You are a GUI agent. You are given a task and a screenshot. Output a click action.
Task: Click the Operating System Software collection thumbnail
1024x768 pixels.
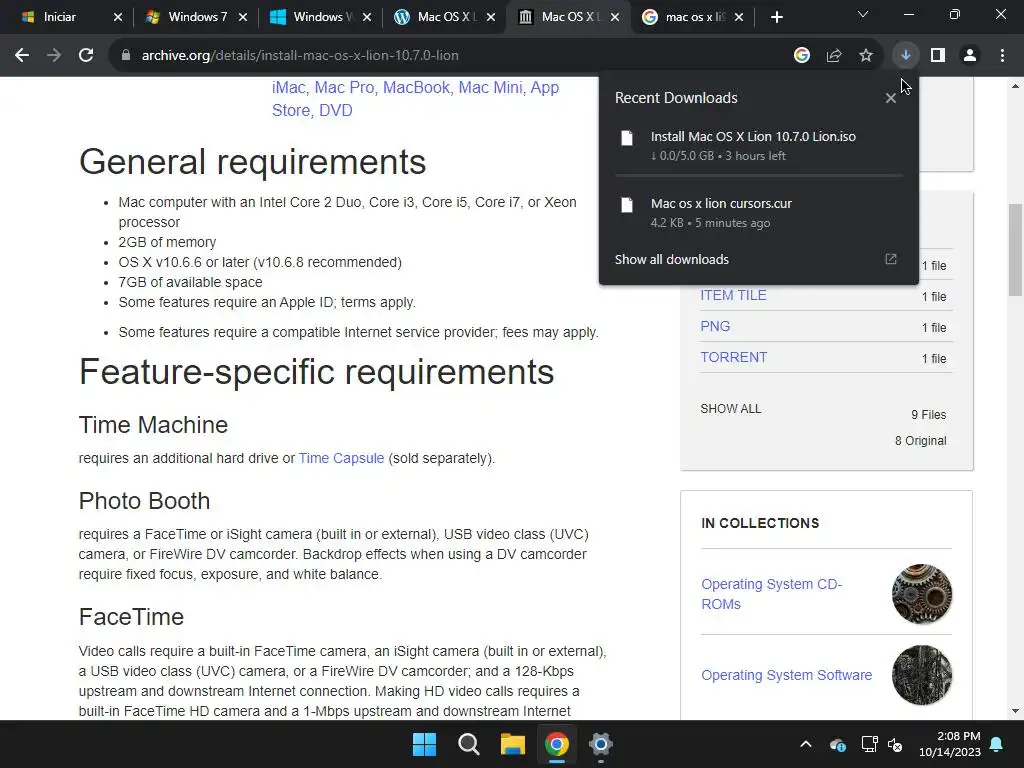tap(921, 675)
